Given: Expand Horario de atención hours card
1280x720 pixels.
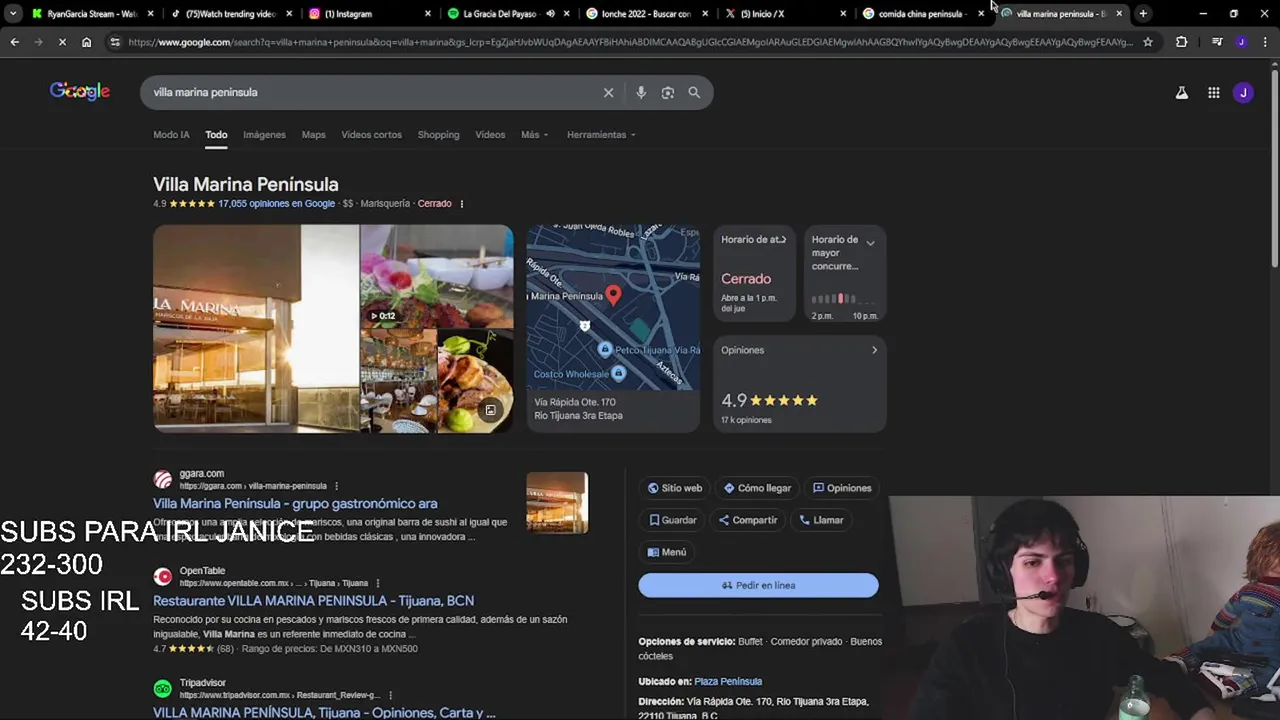Looking at the screenshot, I should tap(754, 273).
